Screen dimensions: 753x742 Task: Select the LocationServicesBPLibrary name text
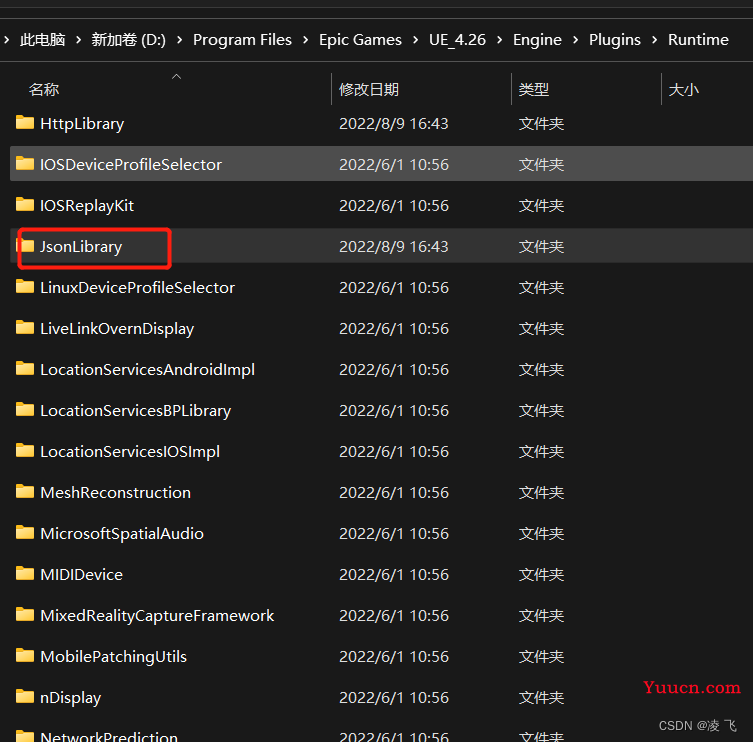pos(135,411)
